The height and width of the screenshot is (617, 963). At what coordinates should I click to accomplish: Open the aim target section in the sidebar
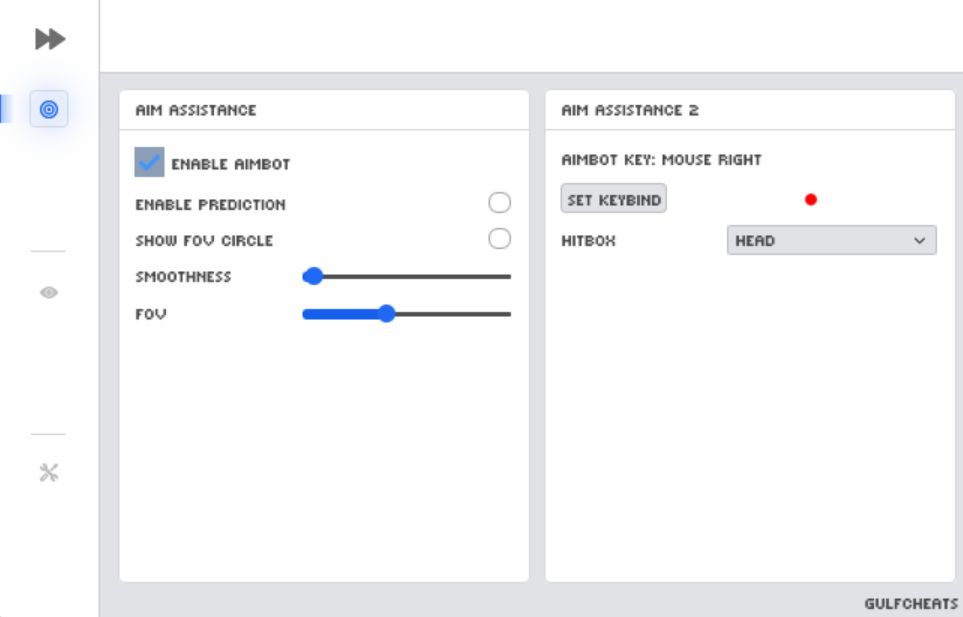pyautogui.click(x=49, y=108)
